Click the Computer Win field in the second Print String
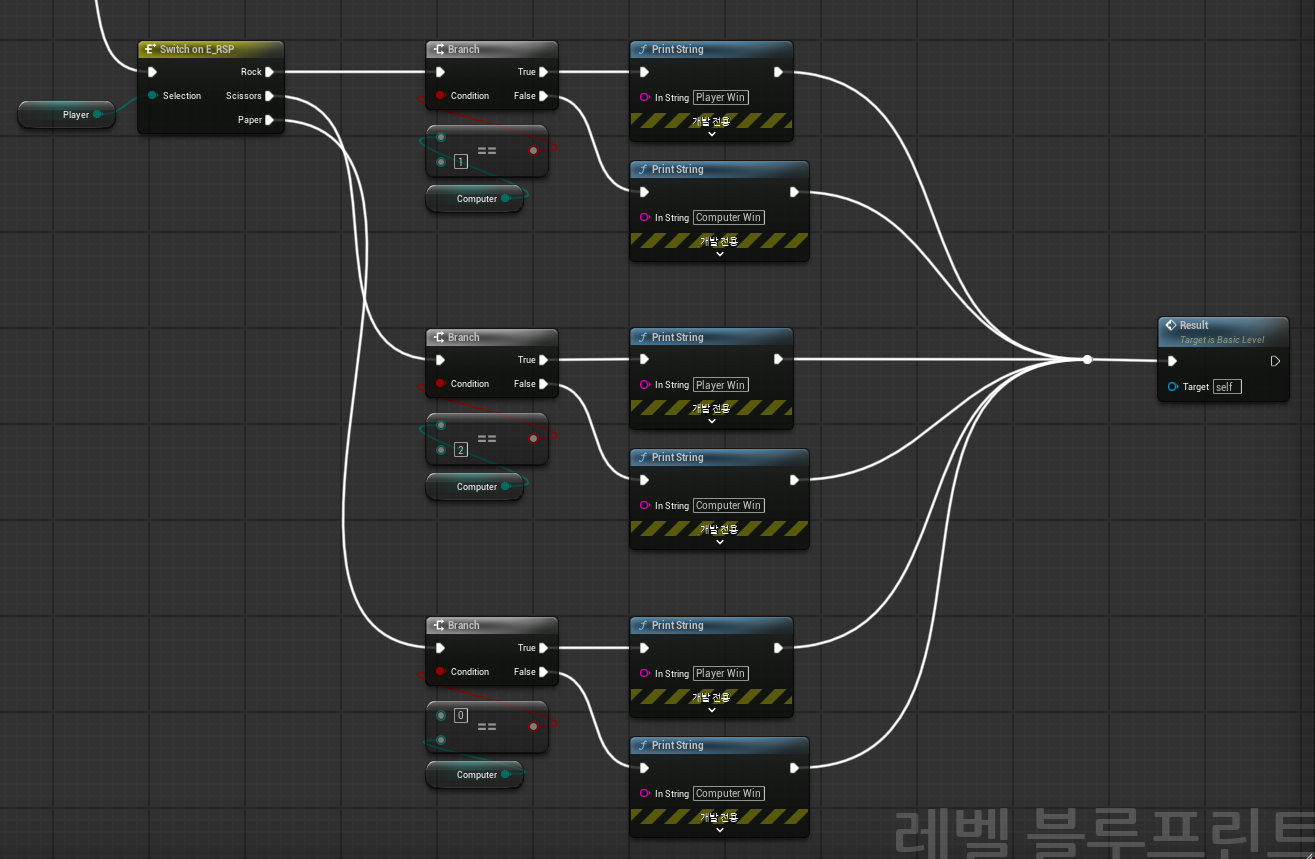The image size is (1315, 859). tap(729, 218)
